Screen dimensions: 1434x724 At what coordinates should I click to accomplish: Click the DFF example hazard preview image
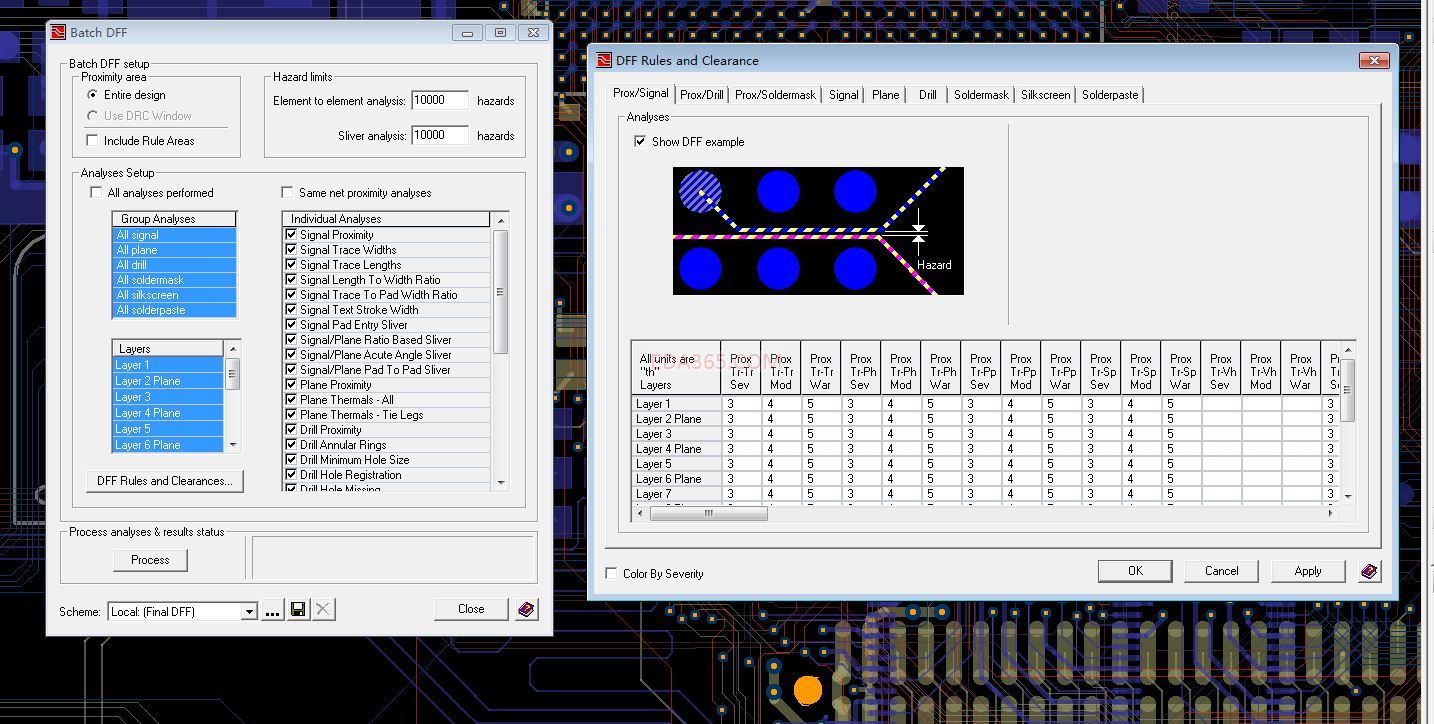point(818,231)
